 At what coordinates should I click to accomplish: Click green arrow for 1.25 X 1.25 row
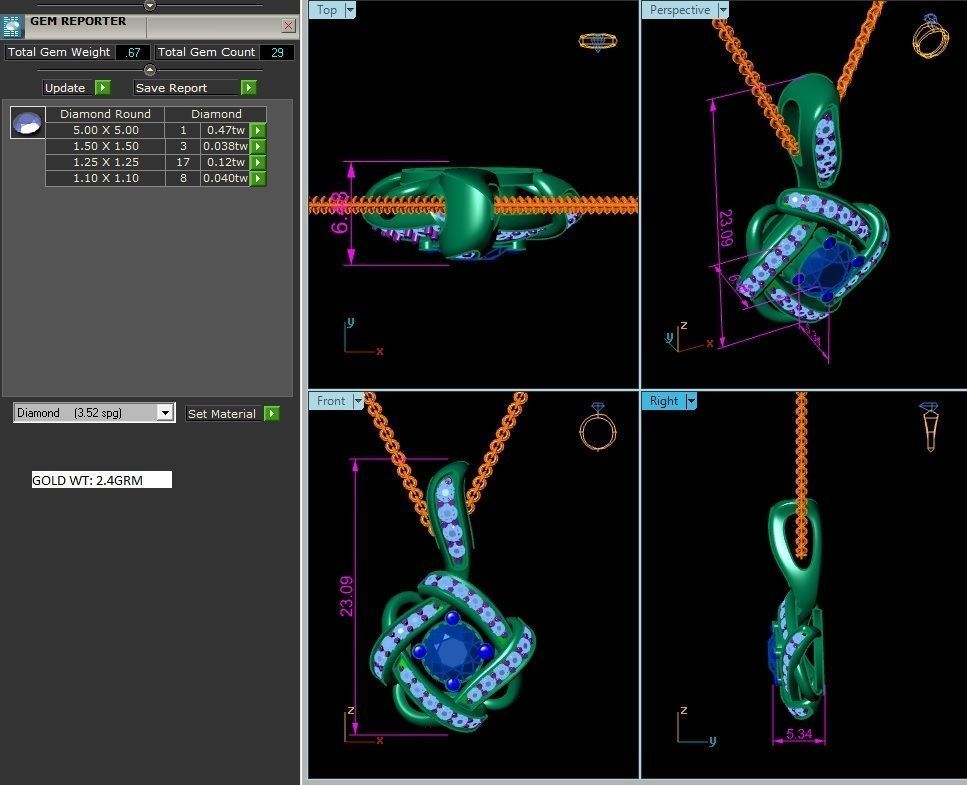click(258, 162)
